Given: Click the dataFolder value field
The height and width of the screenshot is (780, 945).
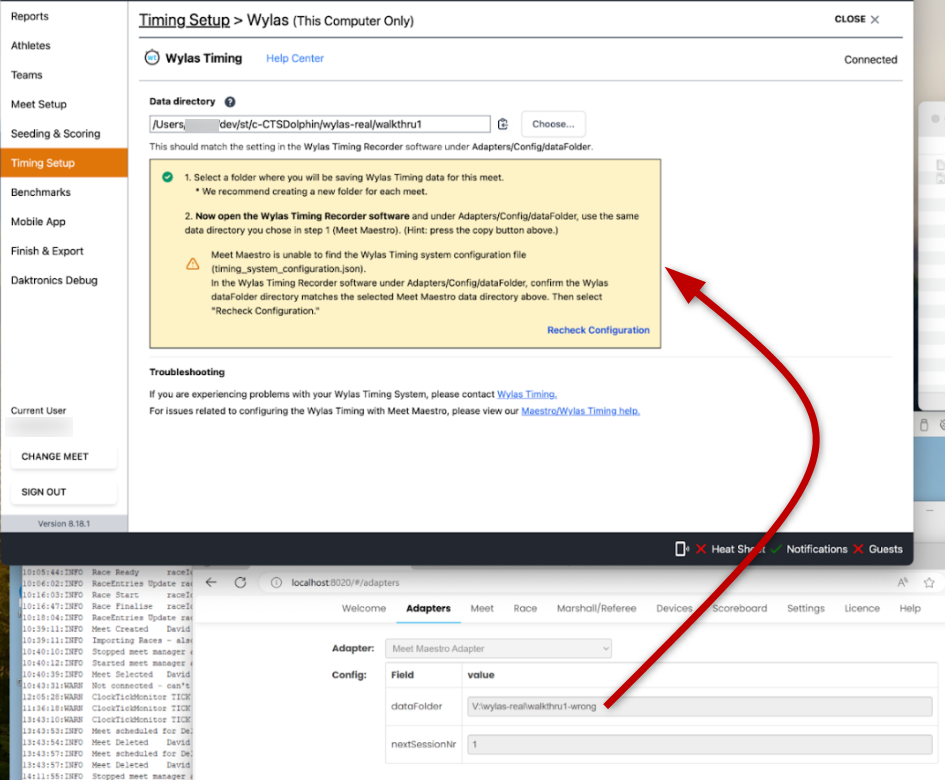Looking at the screenshot, I should (700, 706).
